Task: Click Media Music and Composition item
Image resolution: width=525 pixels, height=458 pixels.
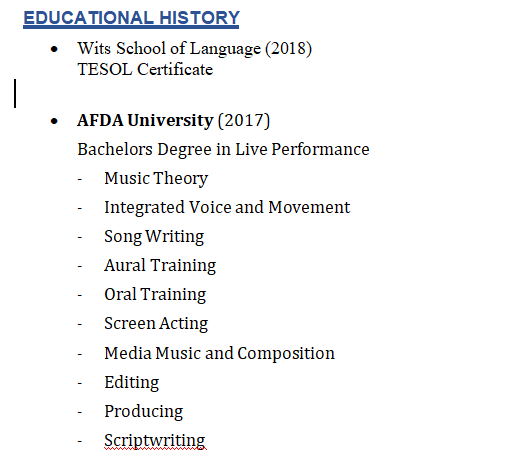Action: [x=219, y=354]
